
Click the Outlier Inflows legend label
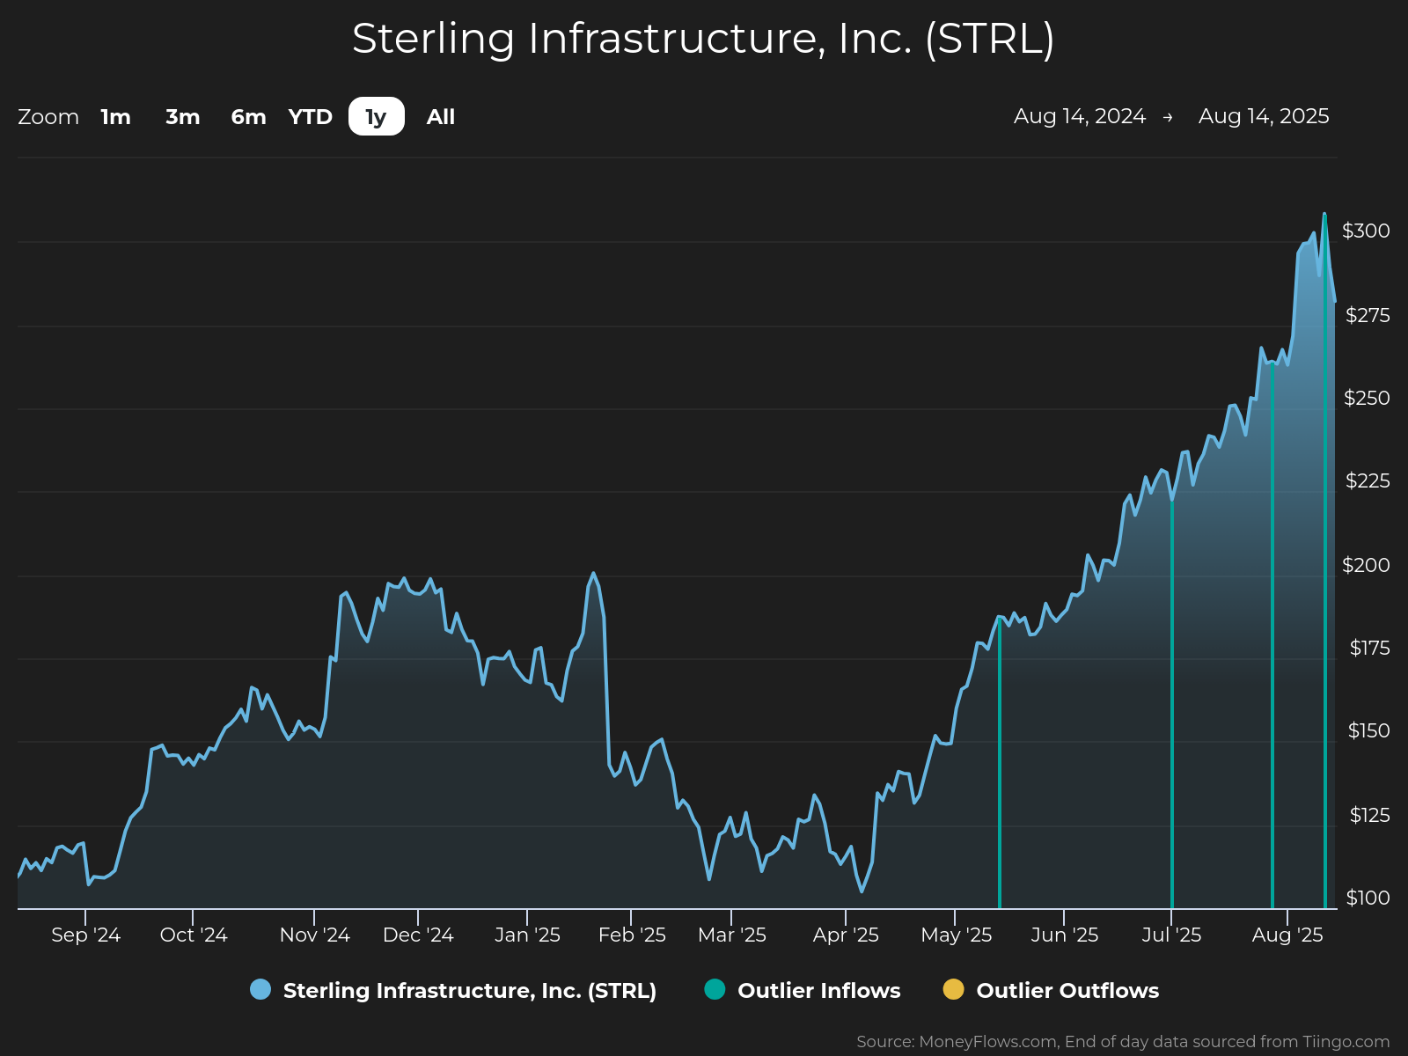[819, 991]
